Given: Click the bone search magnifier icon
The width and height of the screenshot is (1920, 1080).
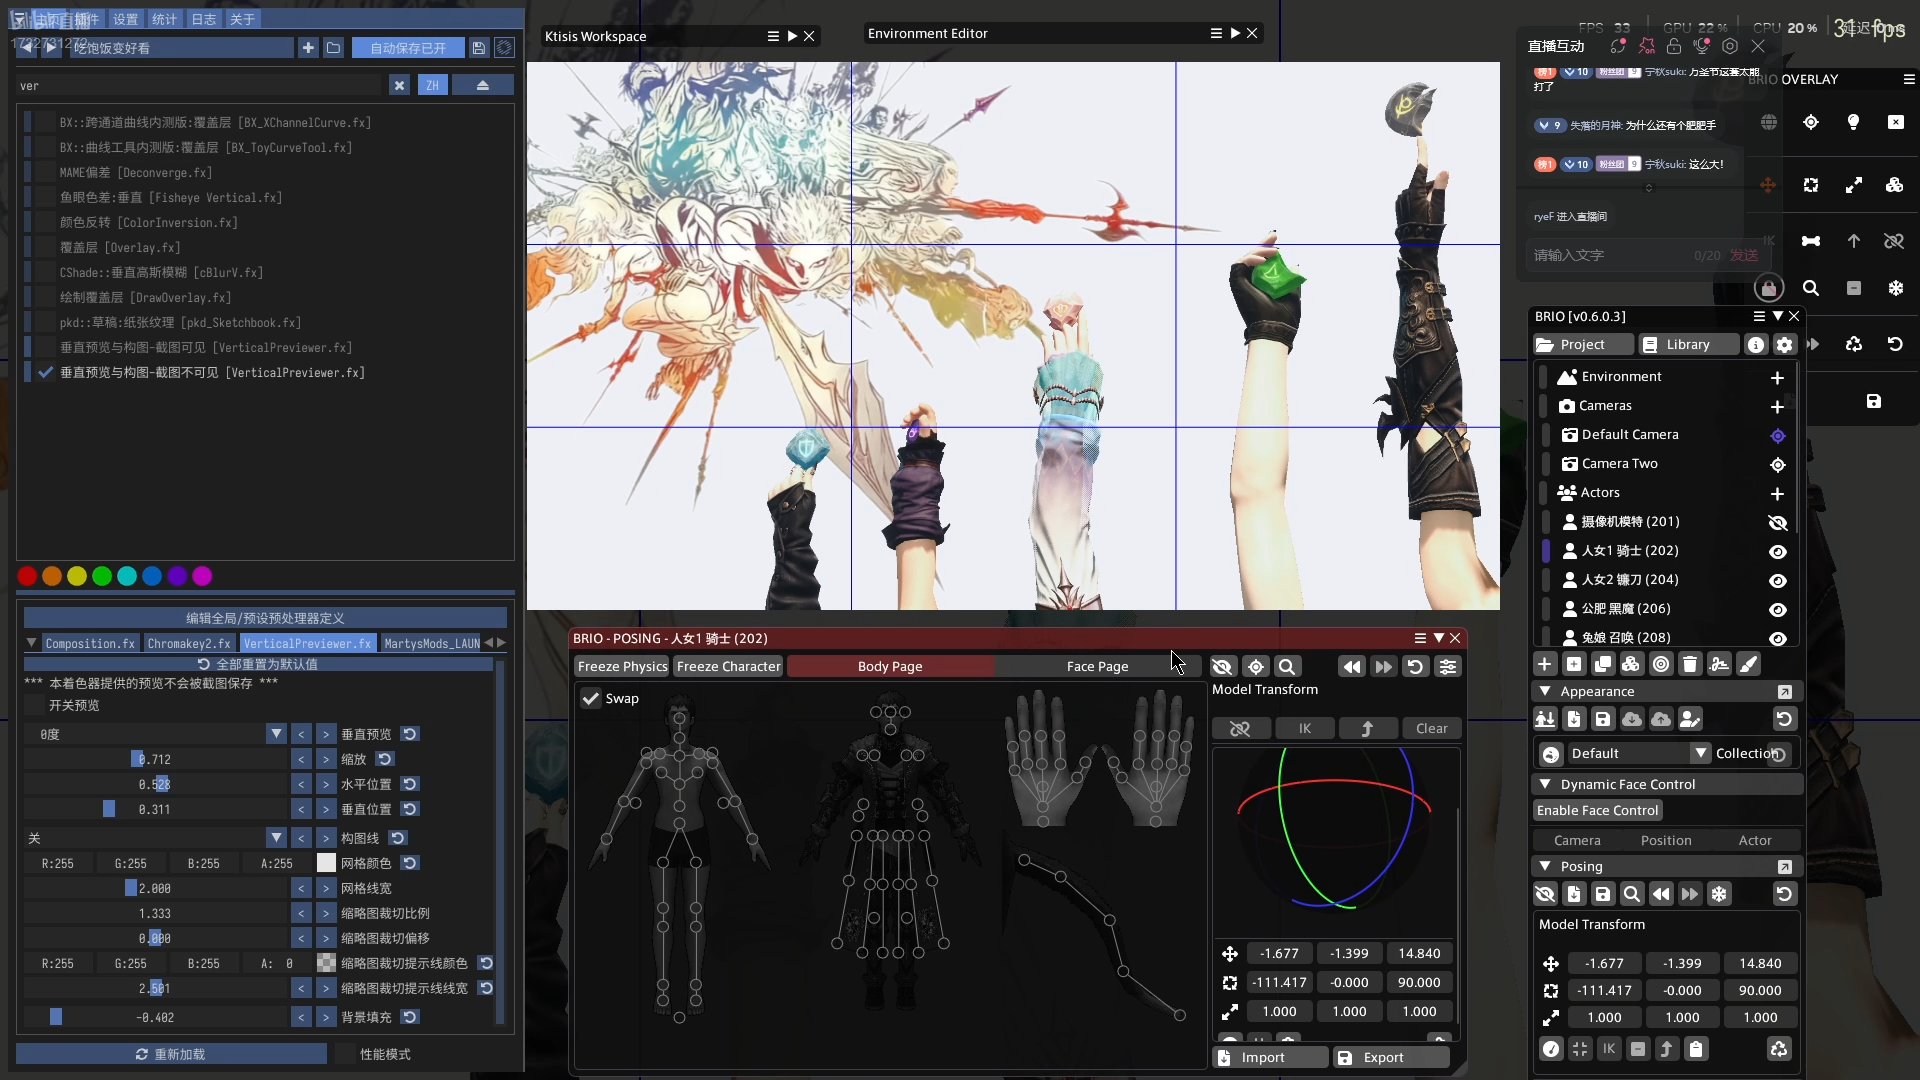Looking at the screenshot, I should (x=1287, y=666).
